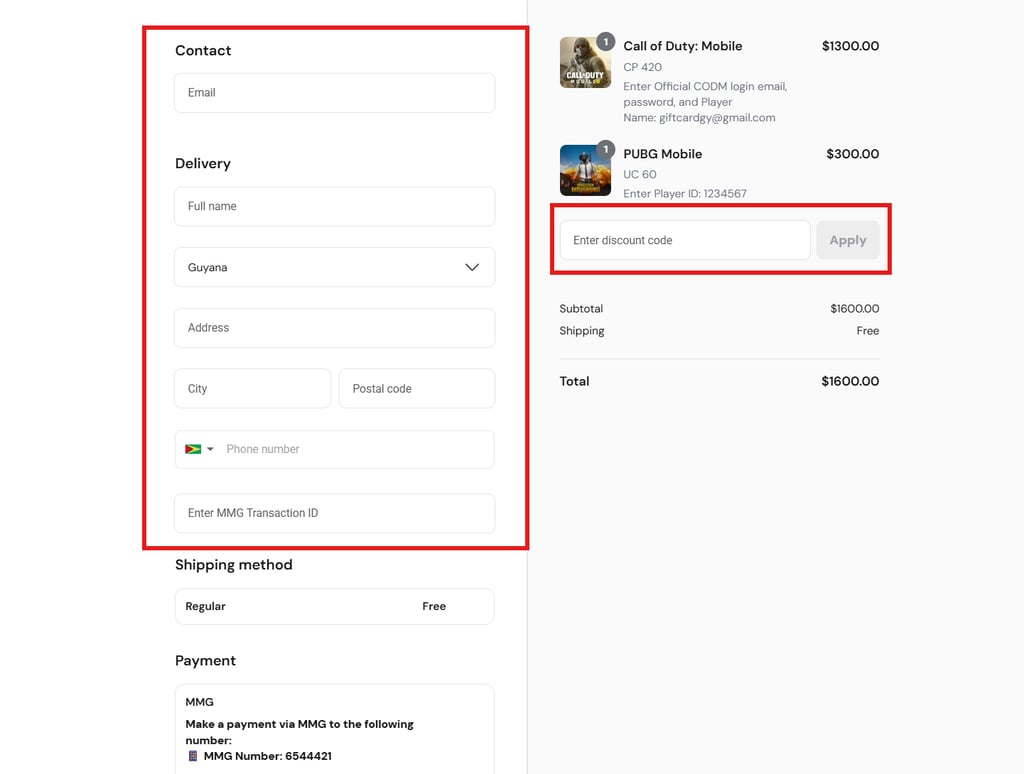This screenshot has width=1024, height=774.
Task: Click the quantity badge on Call of Duty image
Action: click(x=605, y=42)
